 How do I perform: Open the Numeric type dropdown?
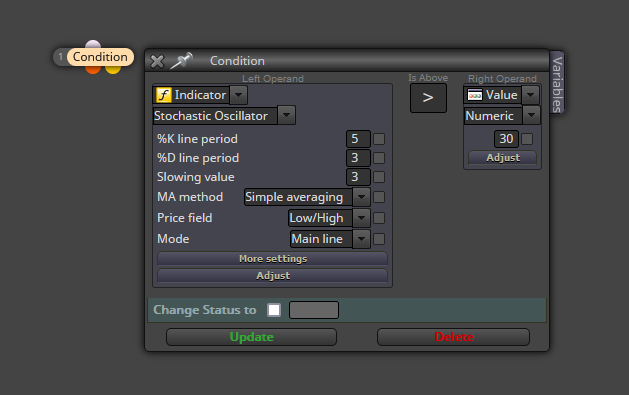pyautogui.click(x=532, y=115)
